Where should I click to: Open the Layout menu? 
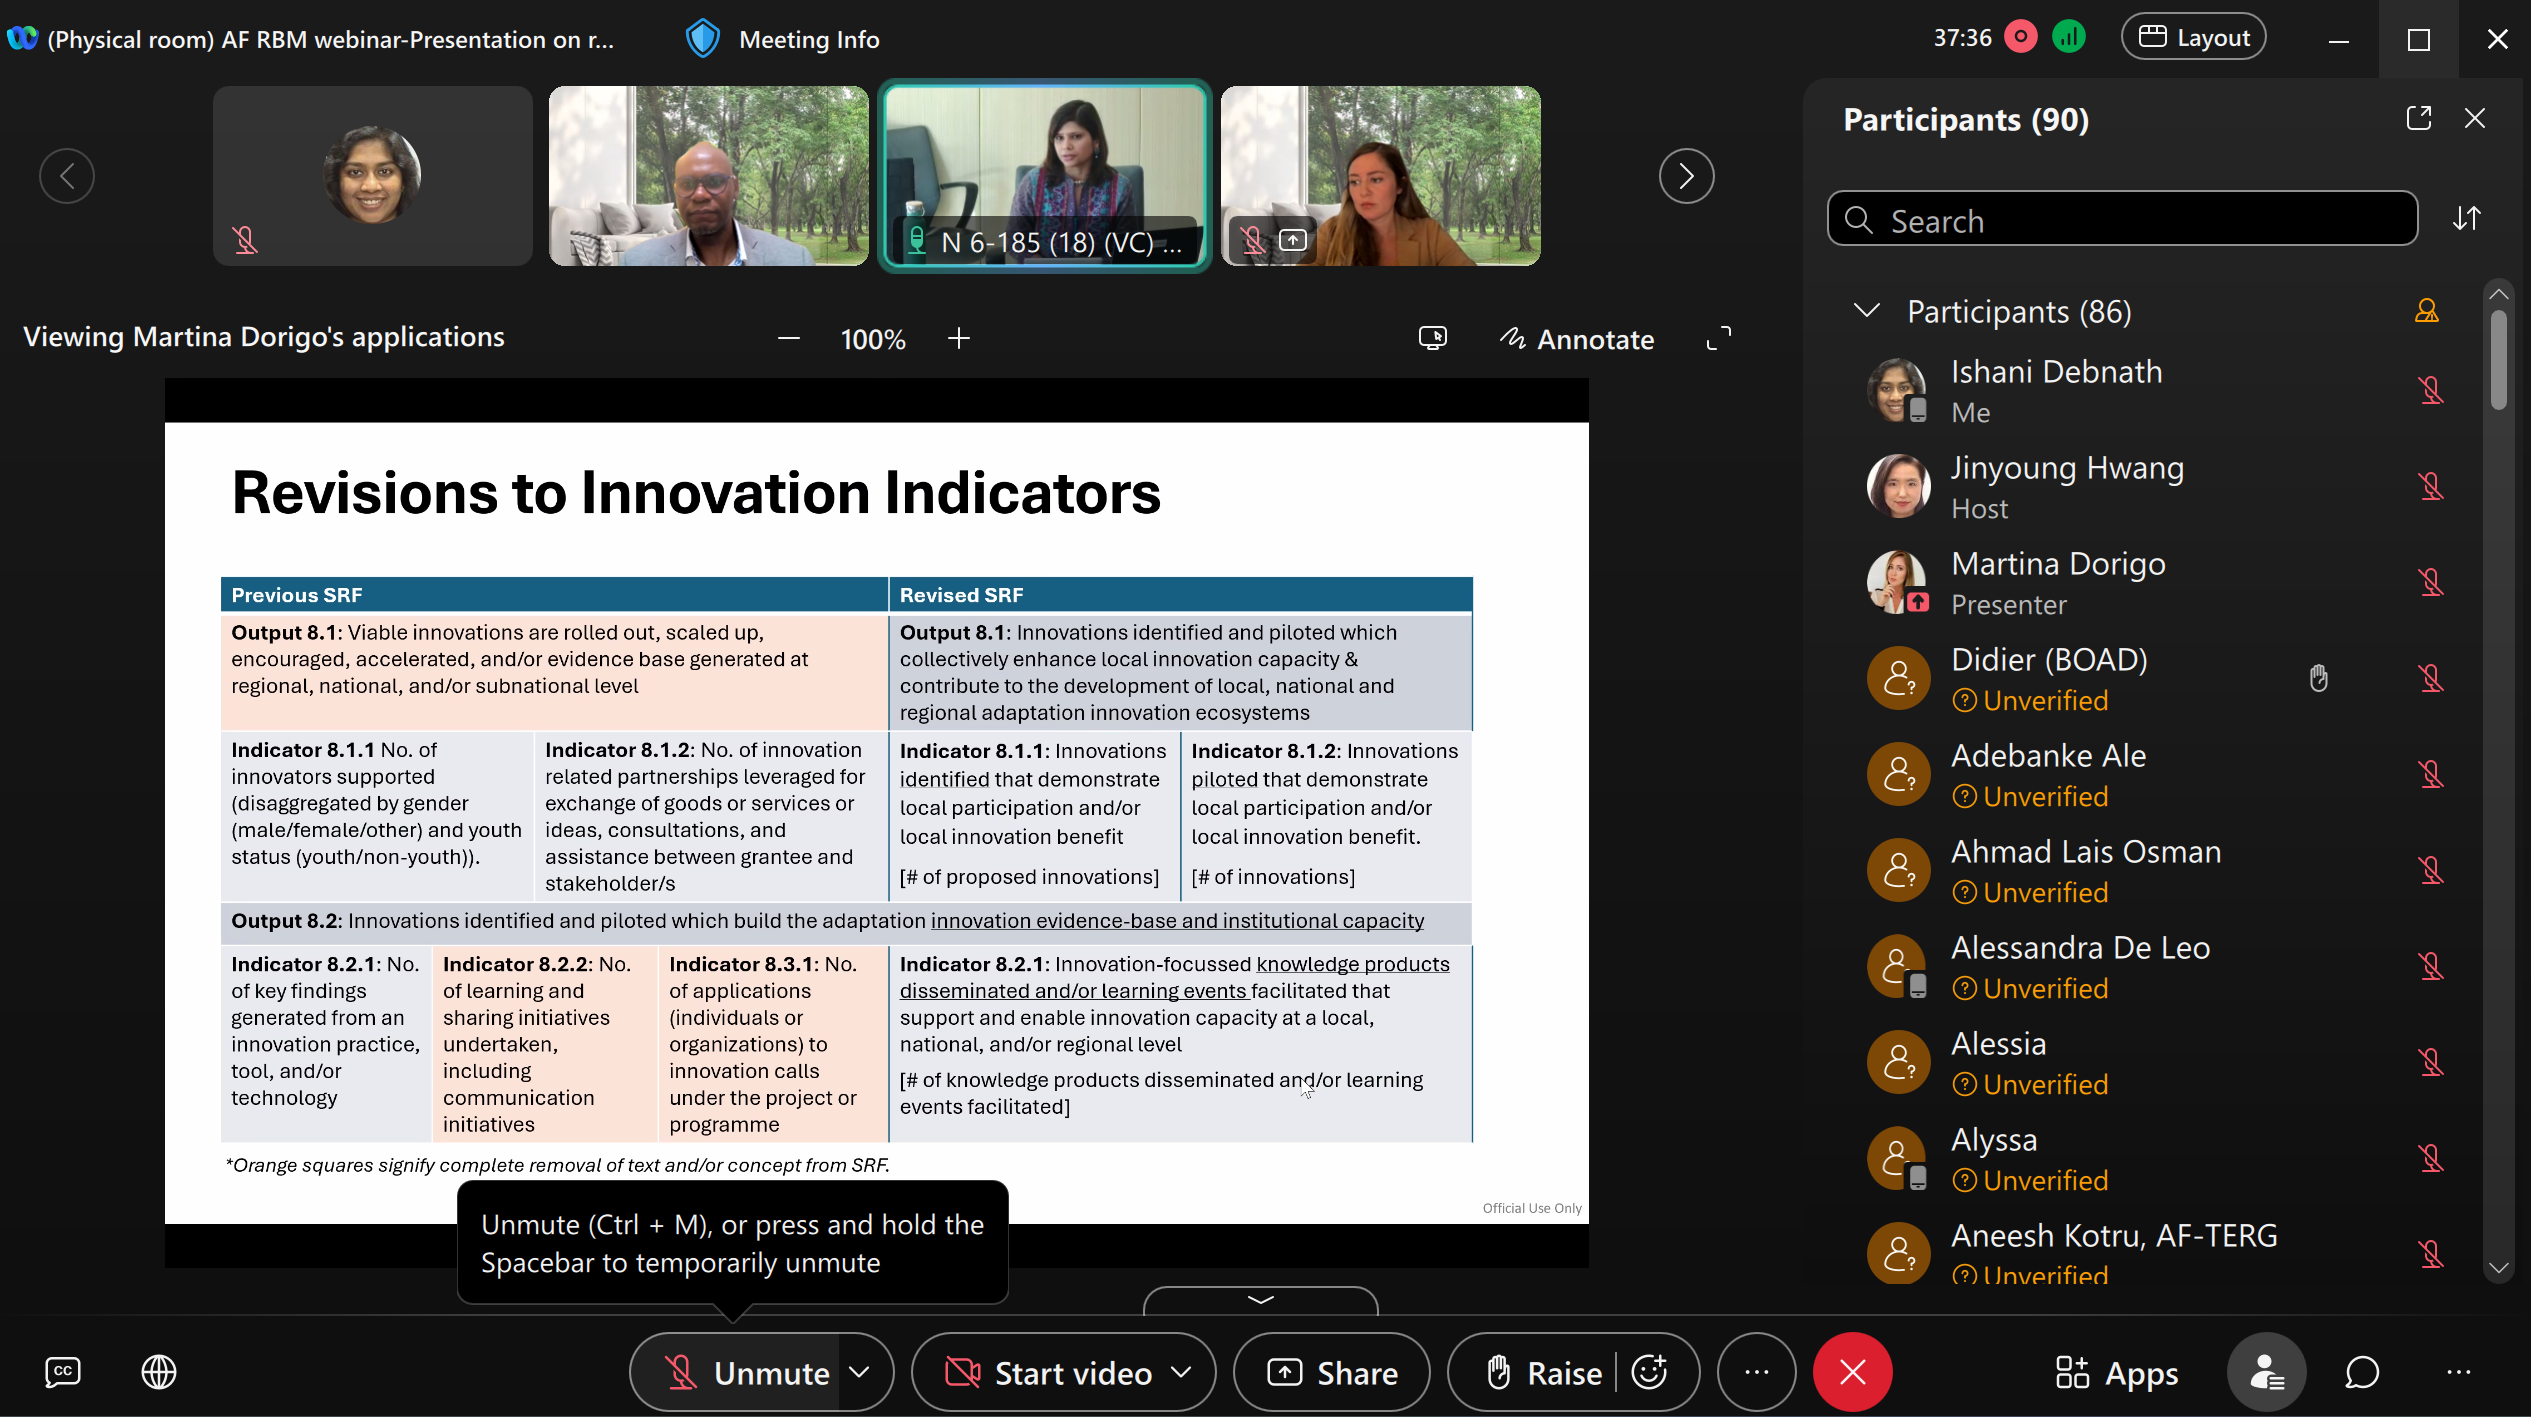click(2193, 38)
